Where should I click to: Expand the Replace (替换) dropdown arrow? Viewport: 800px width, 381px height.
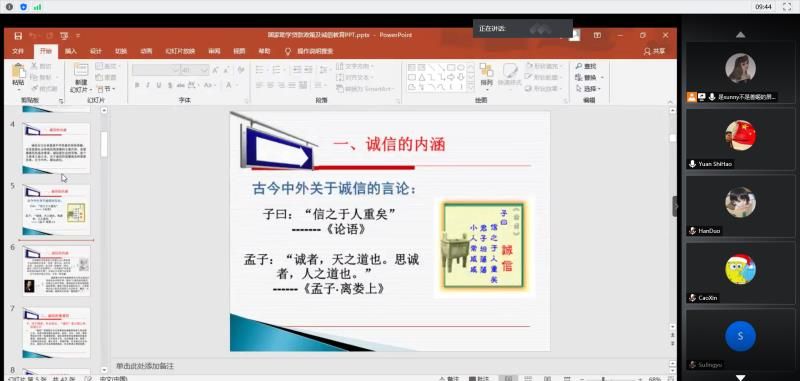tap(602, 78)
